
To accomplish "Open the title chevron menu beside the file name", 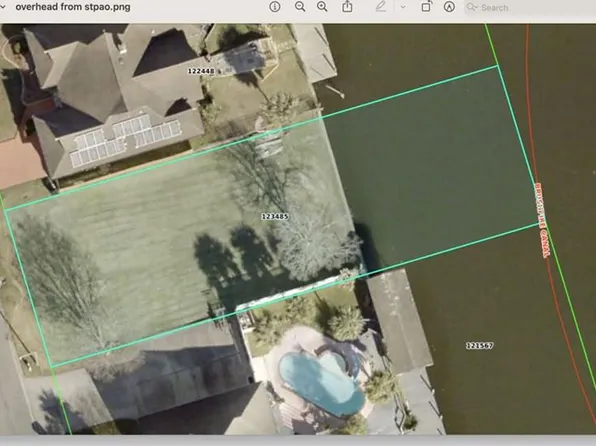I will point(3,7).
